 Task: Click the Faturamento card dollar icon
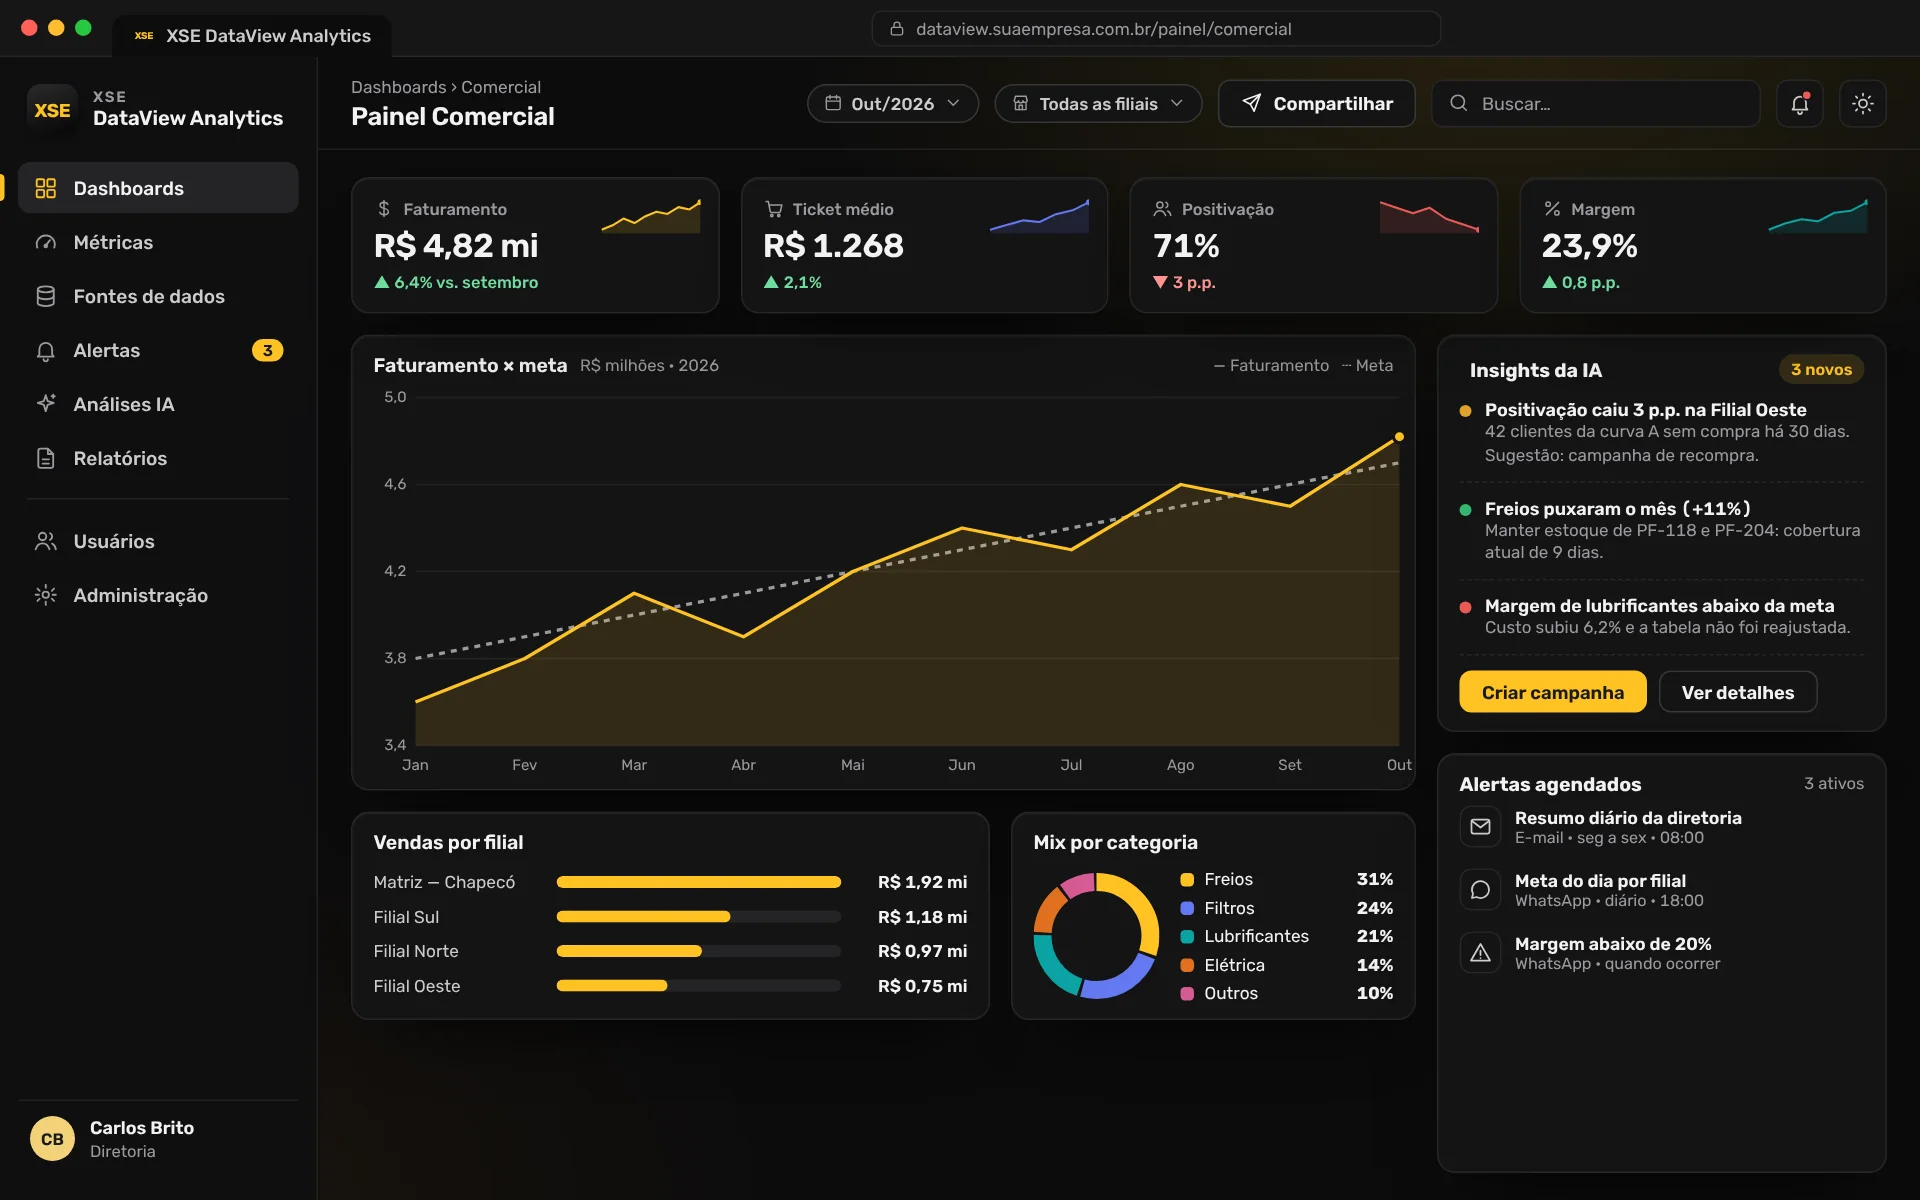(384, 209)
